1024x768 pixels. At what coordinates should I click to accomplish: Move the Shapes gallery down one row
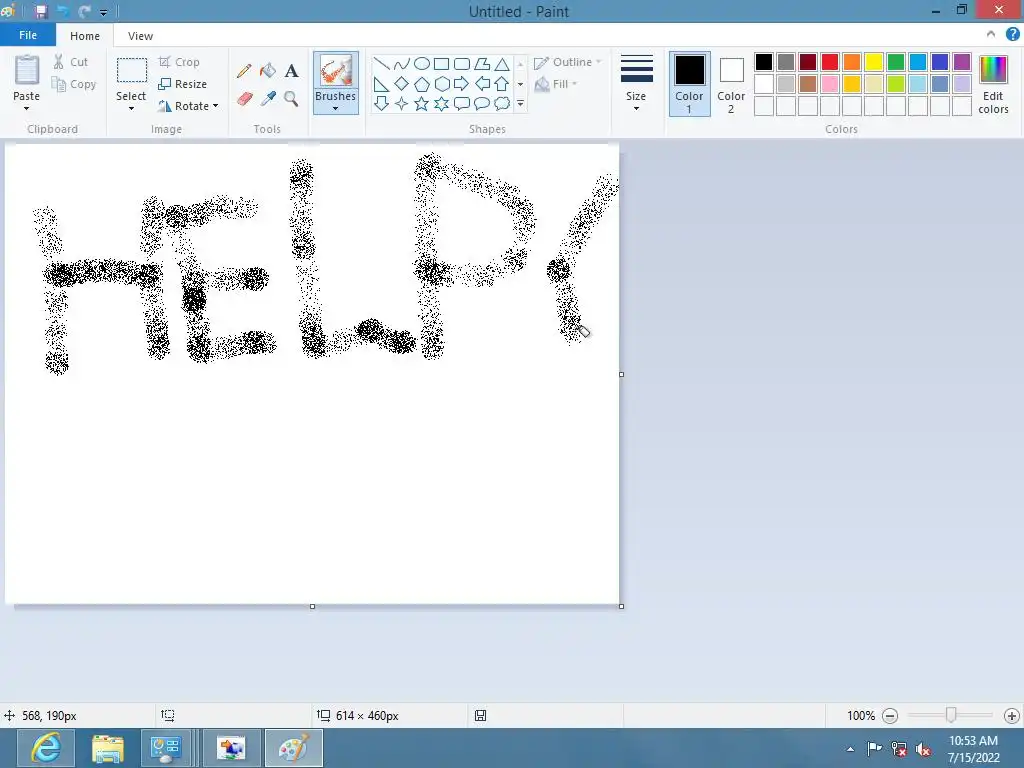[x=520, y=84]
